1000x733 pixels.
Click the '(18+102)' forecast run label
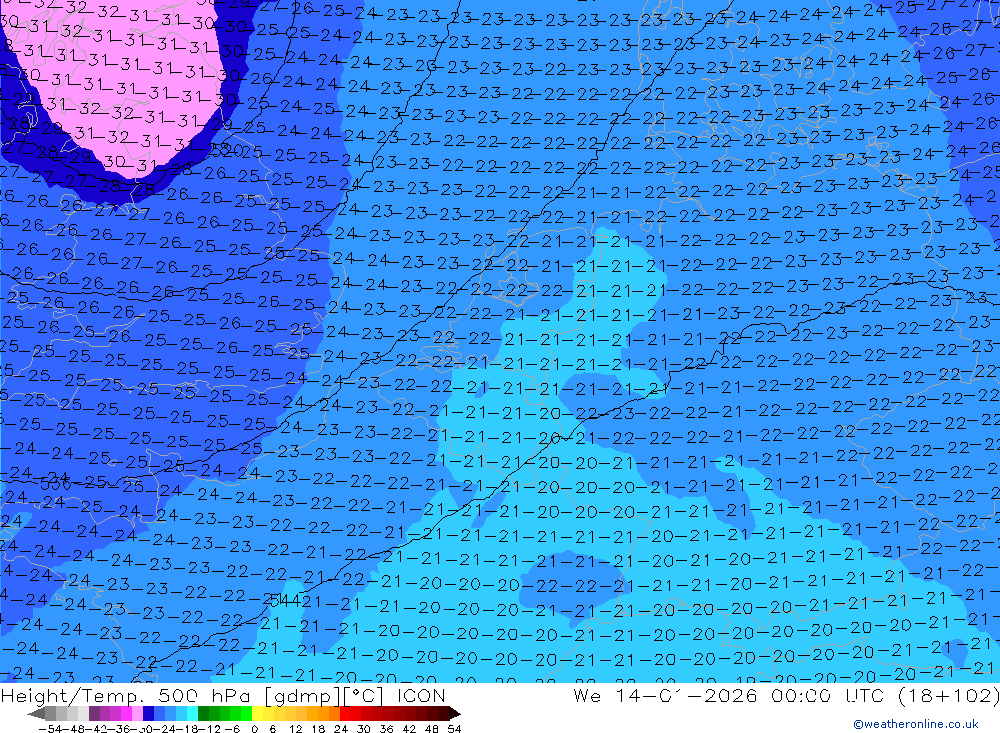tap(948, 695)
